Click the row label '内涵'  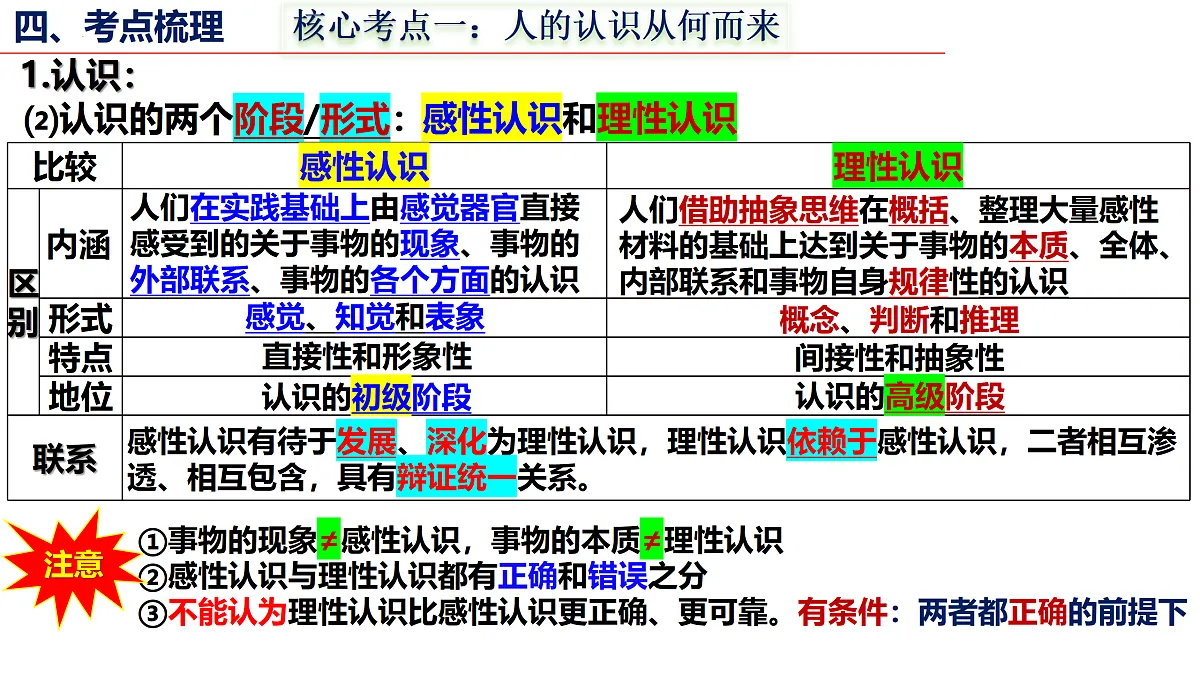[x=79, y=245]
